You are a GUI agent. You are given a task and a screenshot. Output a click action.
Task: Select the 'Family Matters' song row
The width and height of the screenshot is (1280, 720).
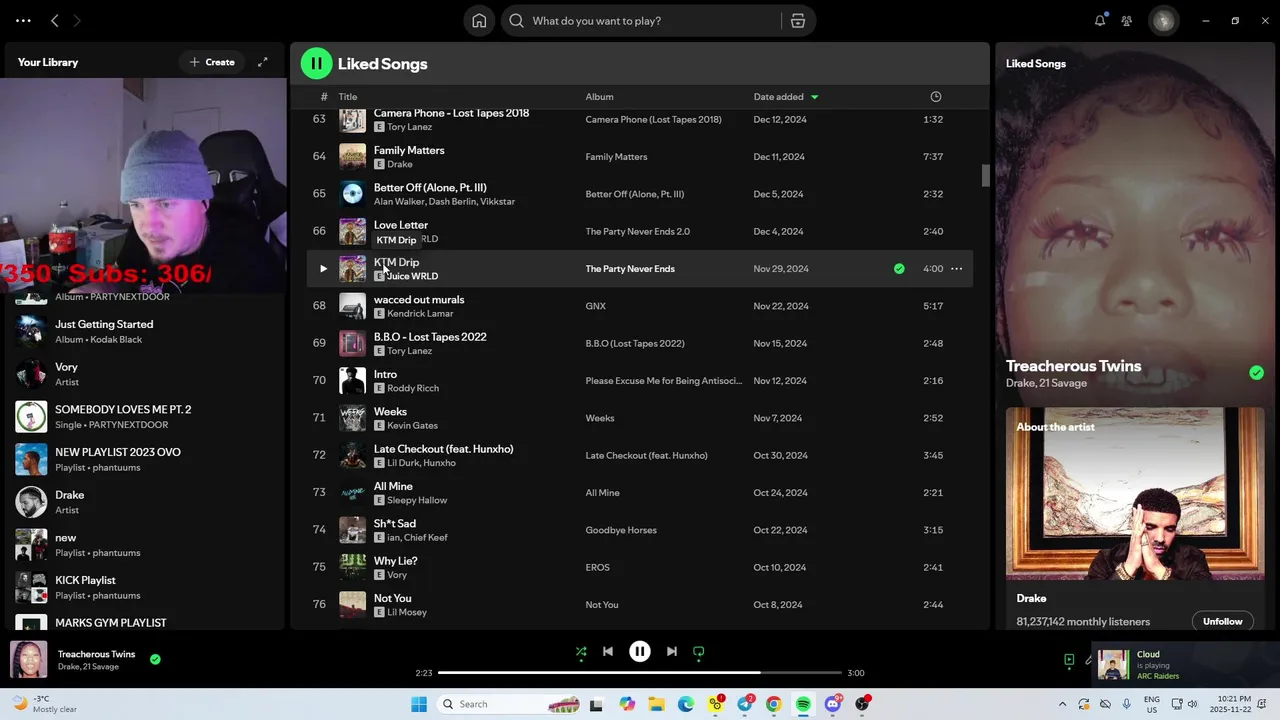(x=640, y=157)
